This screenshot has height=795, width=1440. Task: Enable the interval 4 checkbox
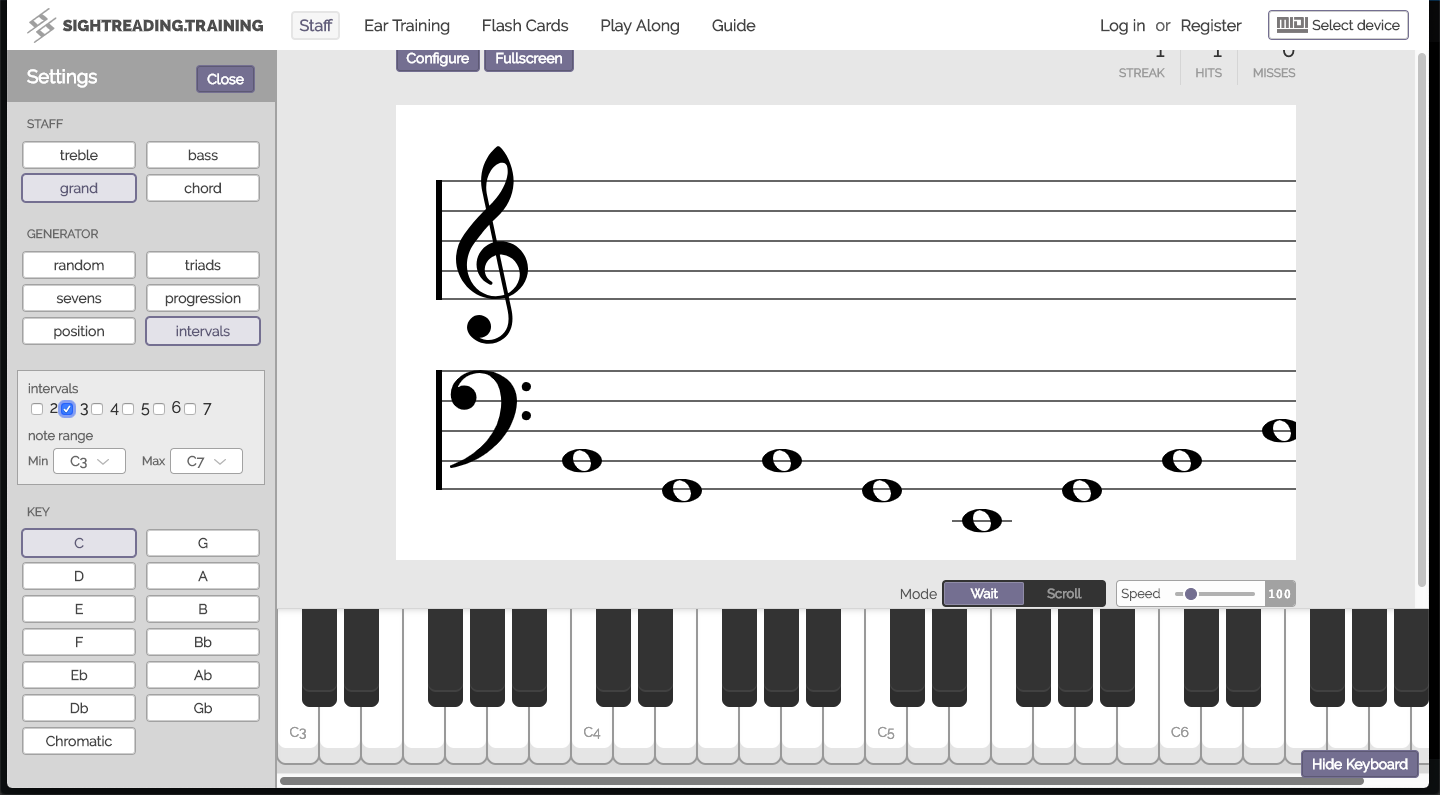point(97,409)
